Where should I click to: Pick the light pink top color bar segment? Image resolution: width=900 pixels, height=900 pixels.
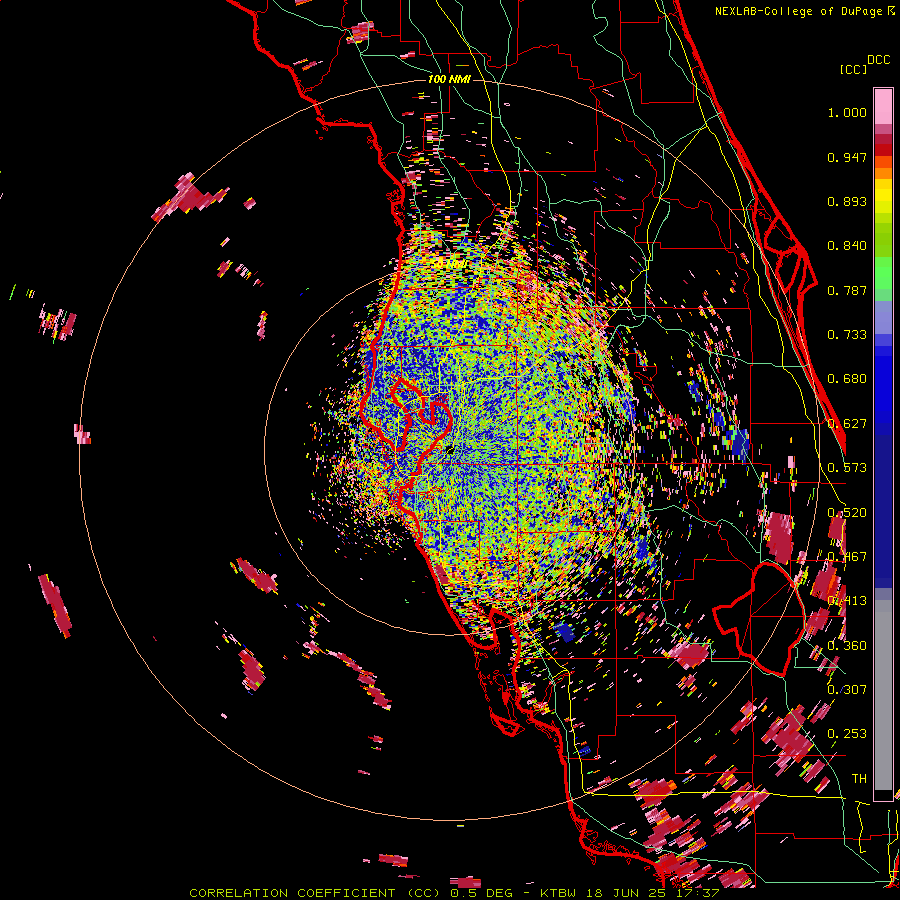click(x=883, y=106)
